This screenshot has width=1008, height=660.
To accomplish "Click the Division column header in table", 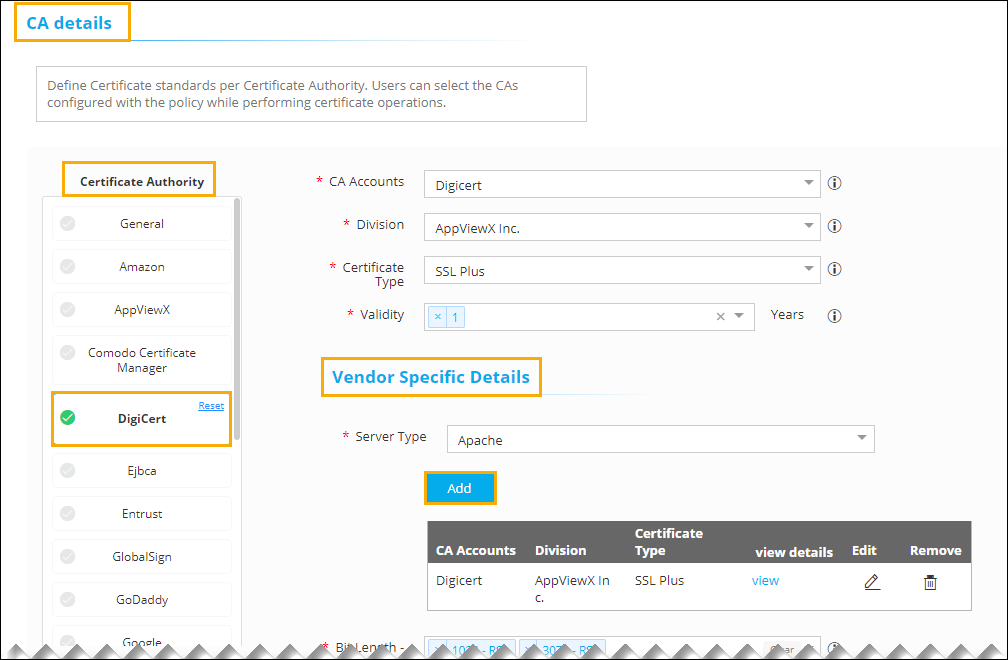I will tap(561, 551).
